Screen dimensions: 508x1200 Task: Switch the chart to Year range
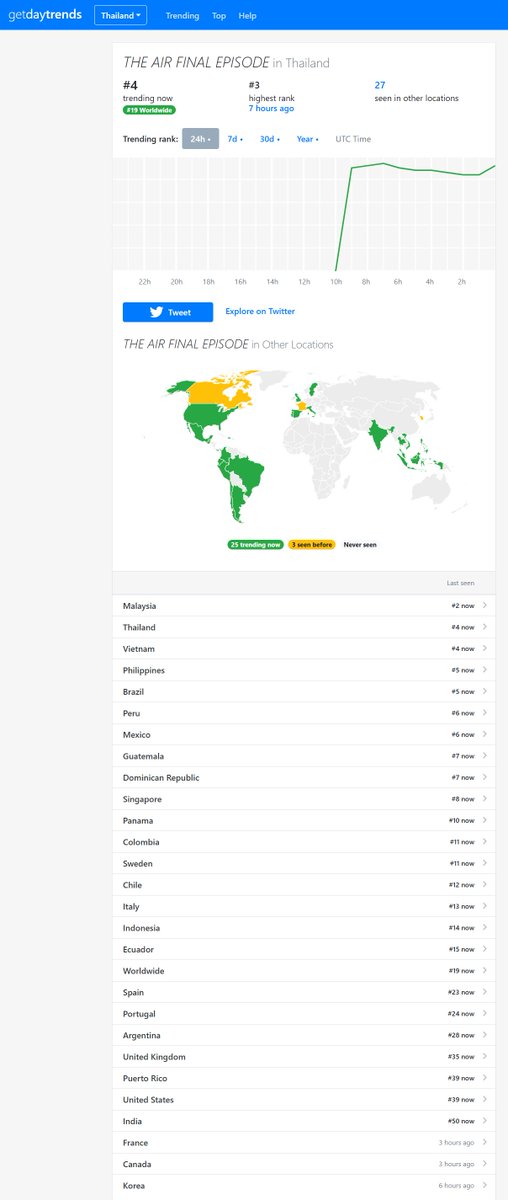coord(307,139)
